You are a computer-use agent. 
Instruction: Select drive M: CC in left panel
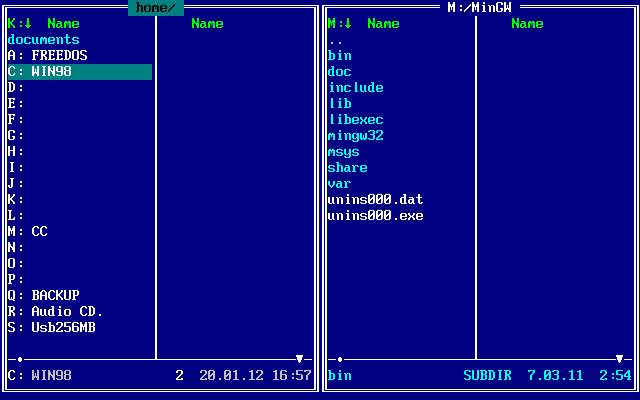tap(28, 232)
